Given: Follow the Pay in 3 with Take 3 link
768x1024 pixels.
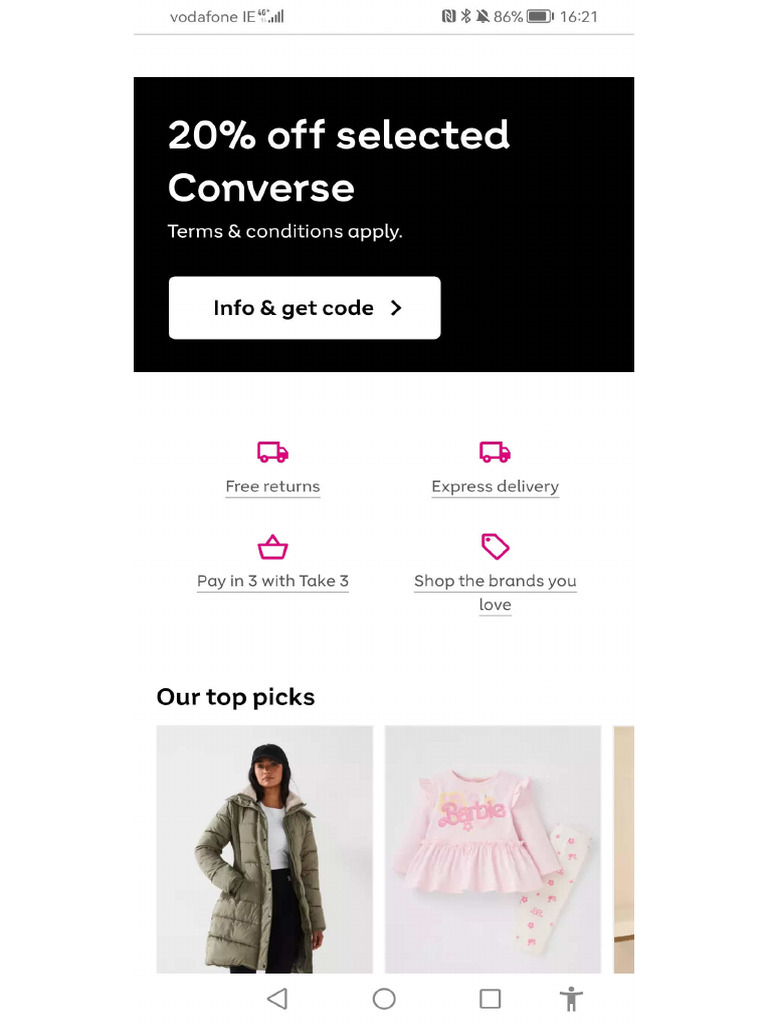Looking at the screenshot, I should [272, 581].
